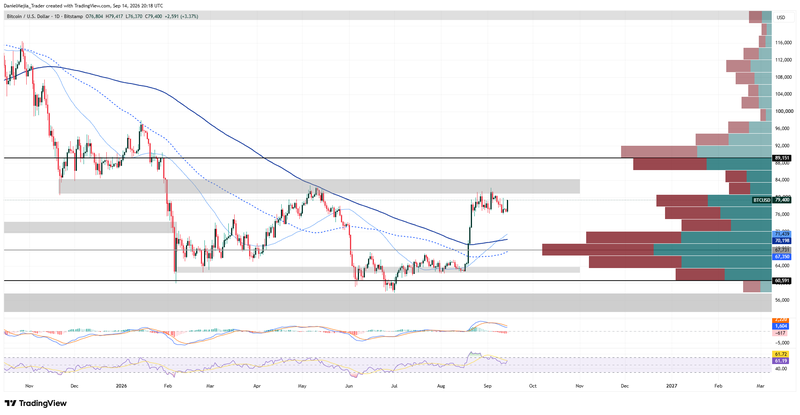Click the Oct label on time axis
The width and height of the screenshot is (800, 415).
coord(533,386)
